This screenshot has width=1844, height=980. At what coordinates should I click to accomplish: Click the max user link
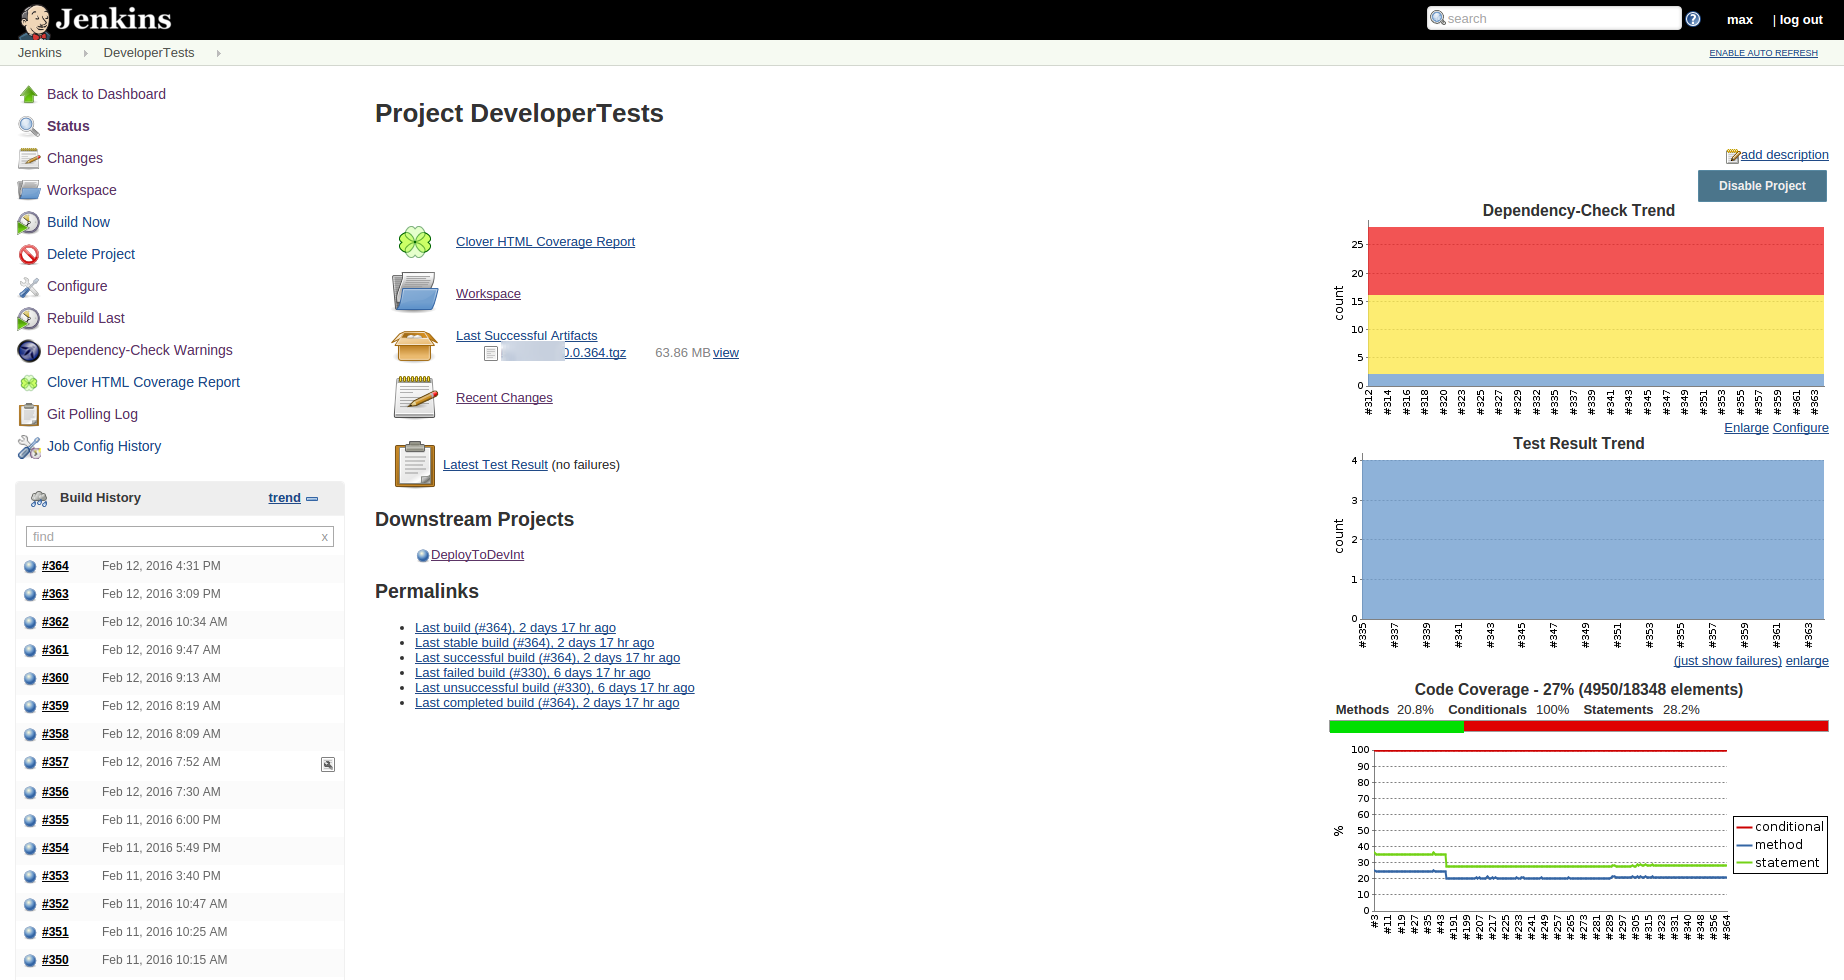point(1740,20)
